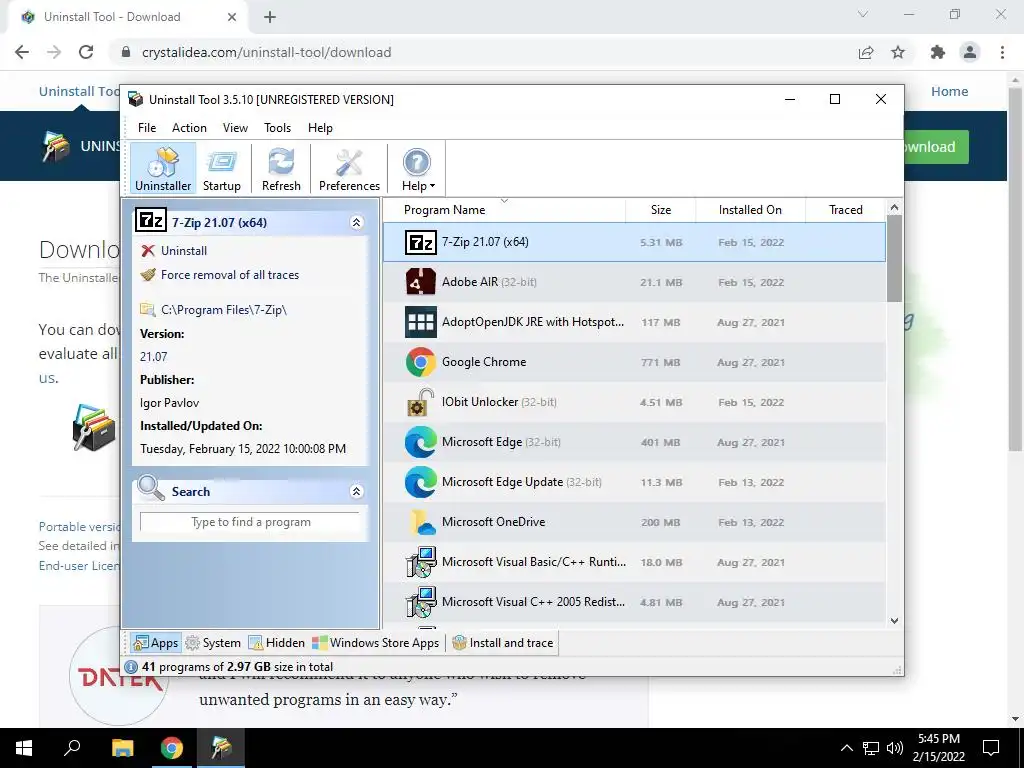Click the program list scroll down arrow
The width and height of the screenshot is (1024, 768).
pyautogui.click(x=895, y=620)
